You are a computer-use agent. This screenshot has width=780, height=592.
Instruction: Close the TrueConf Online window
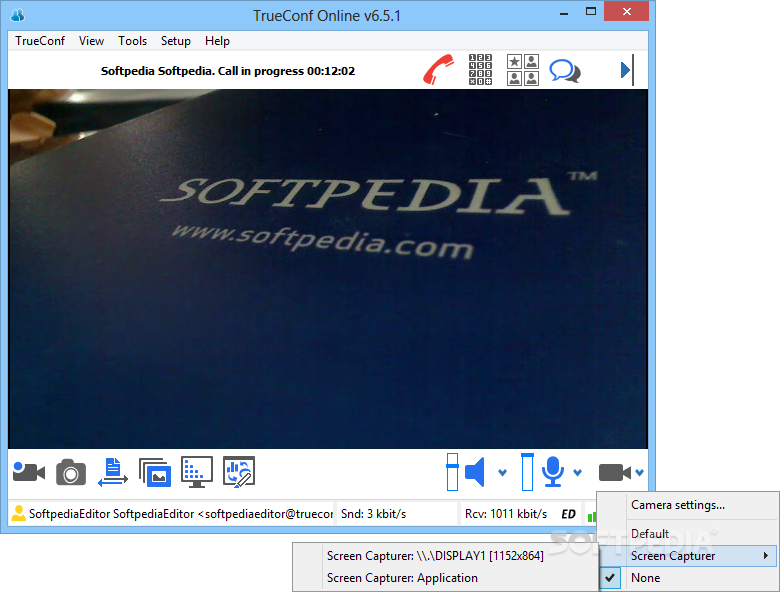click(x=627, y=11)
